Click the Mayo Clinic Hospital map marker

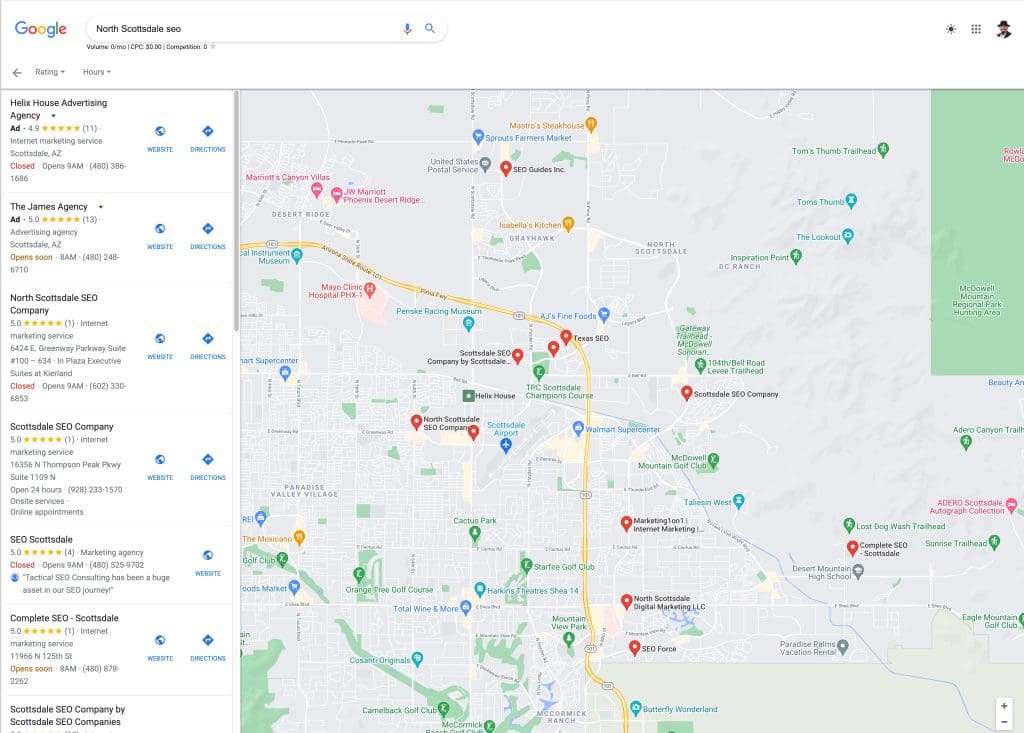pyautogui.click(x=370, y=289)
